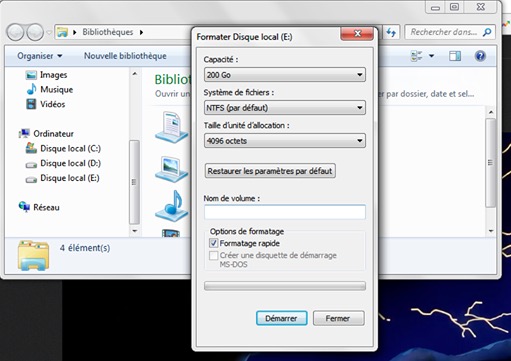
Task: Close the Formater Disque local dialog
Action: 357,33
